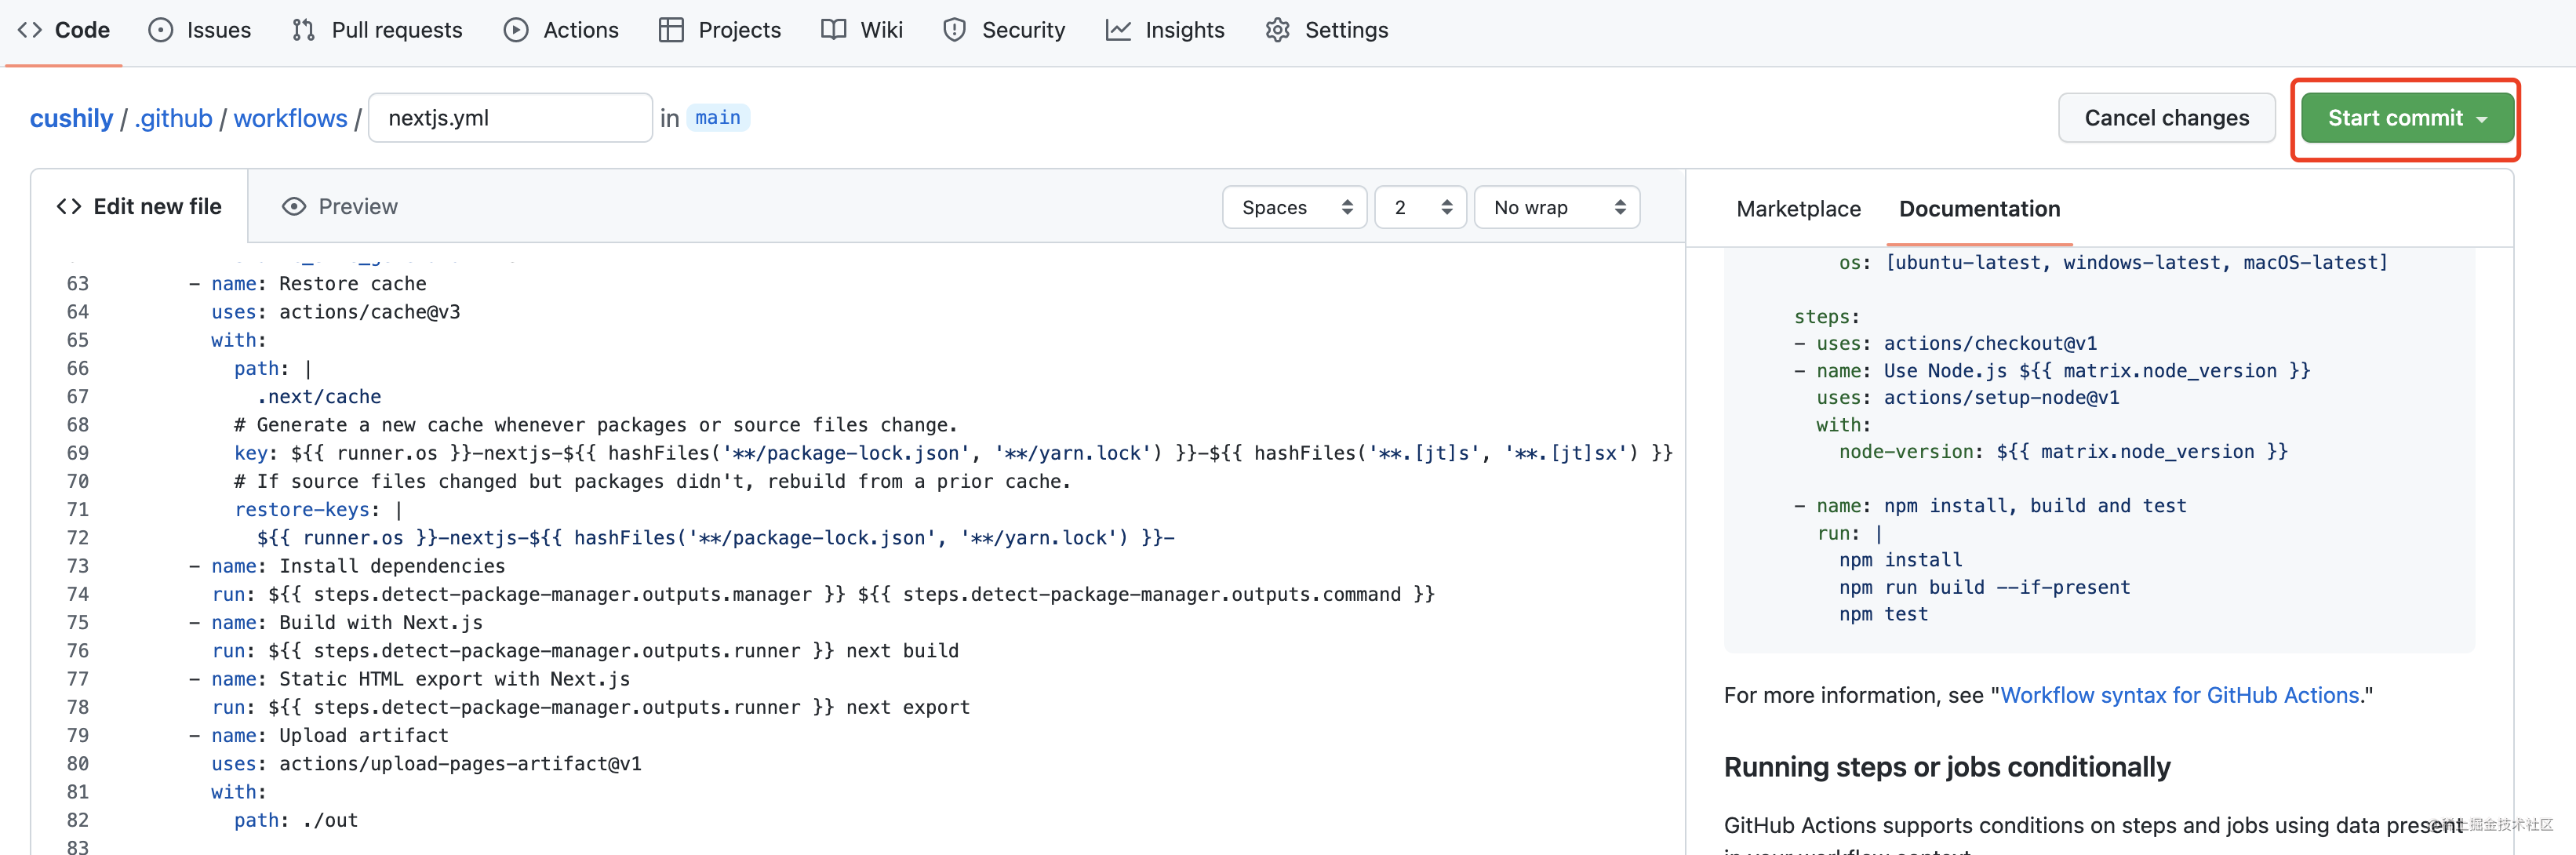Click 'name: Install dependencies' line 73
Image resolution: width=2576 pixels, height=855 pixels.
358,566
